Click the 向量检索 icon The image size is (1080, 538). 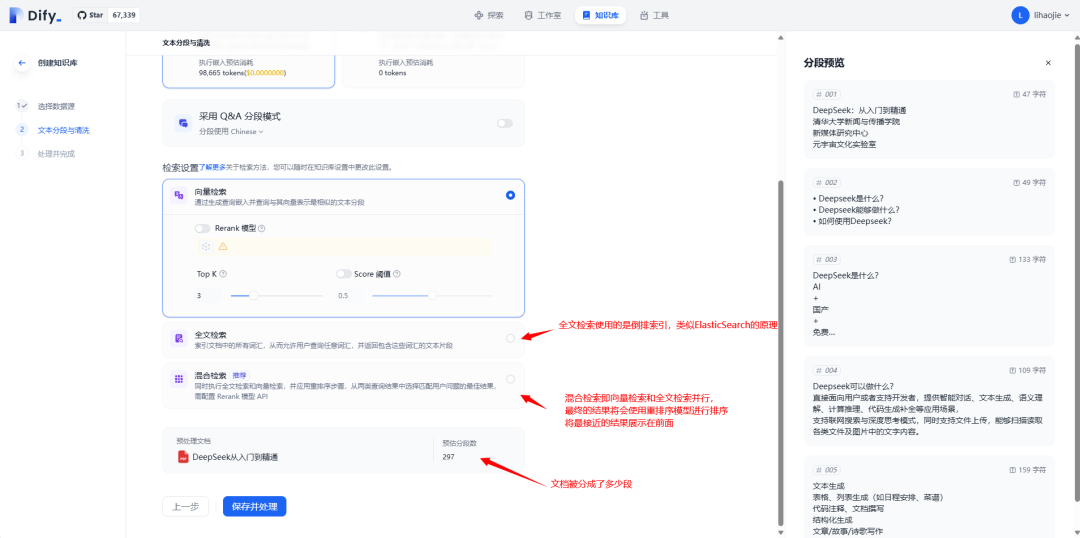(178, 196)
